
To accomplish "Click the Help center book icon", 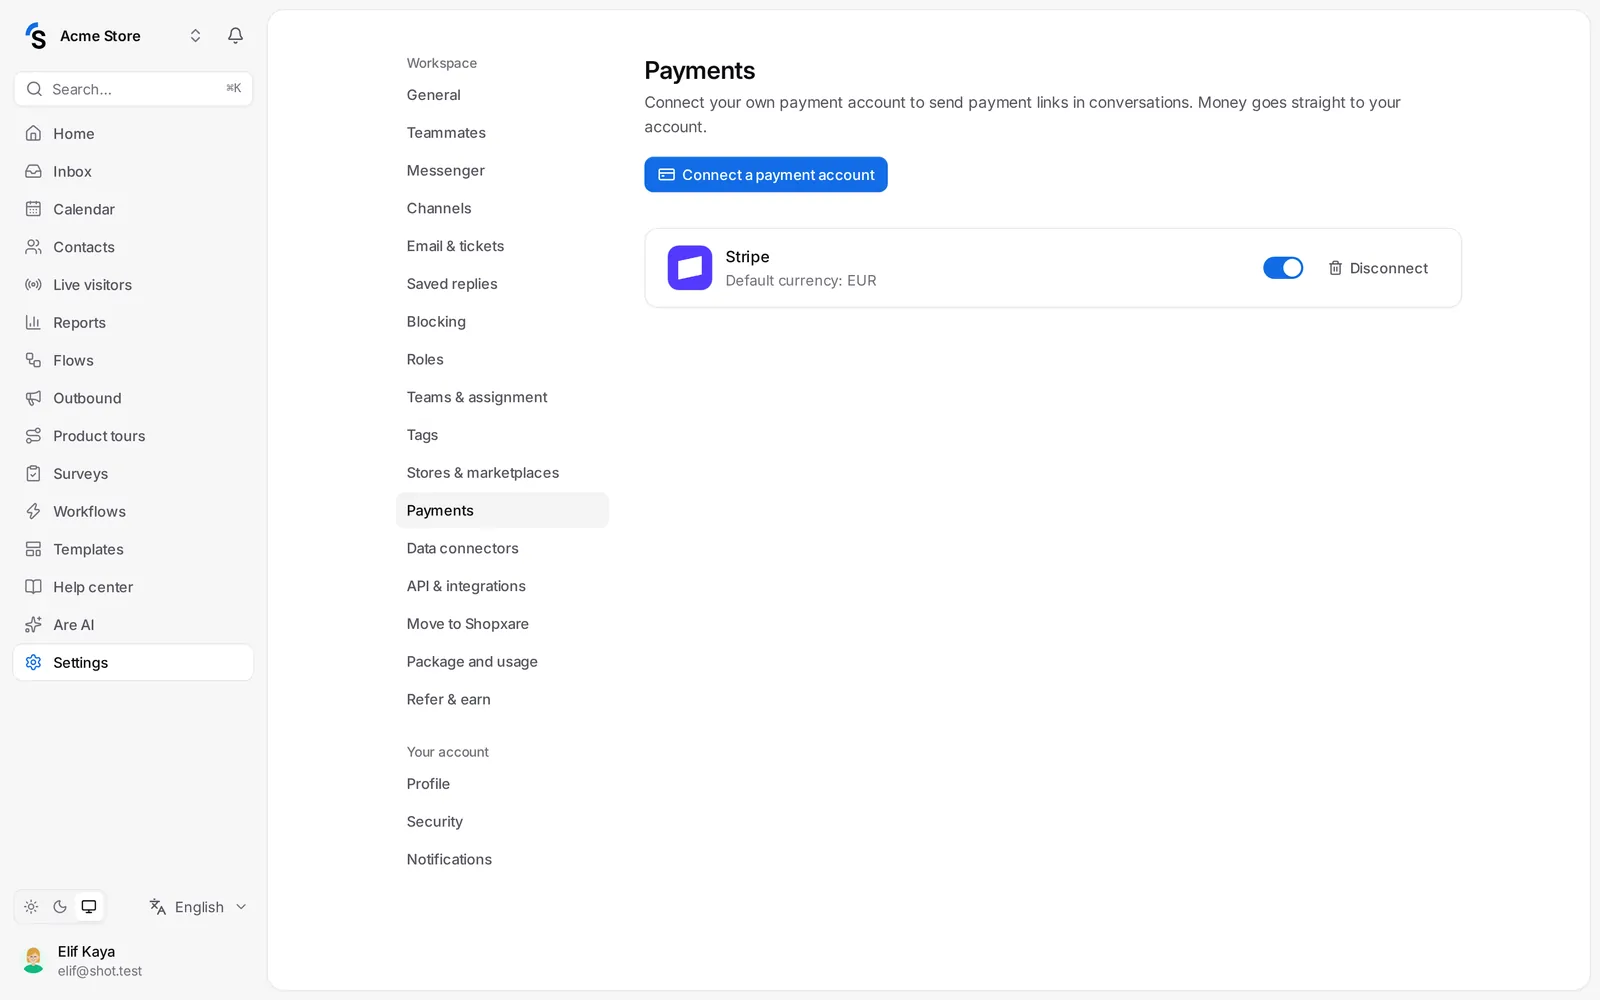I will point(33,587).
